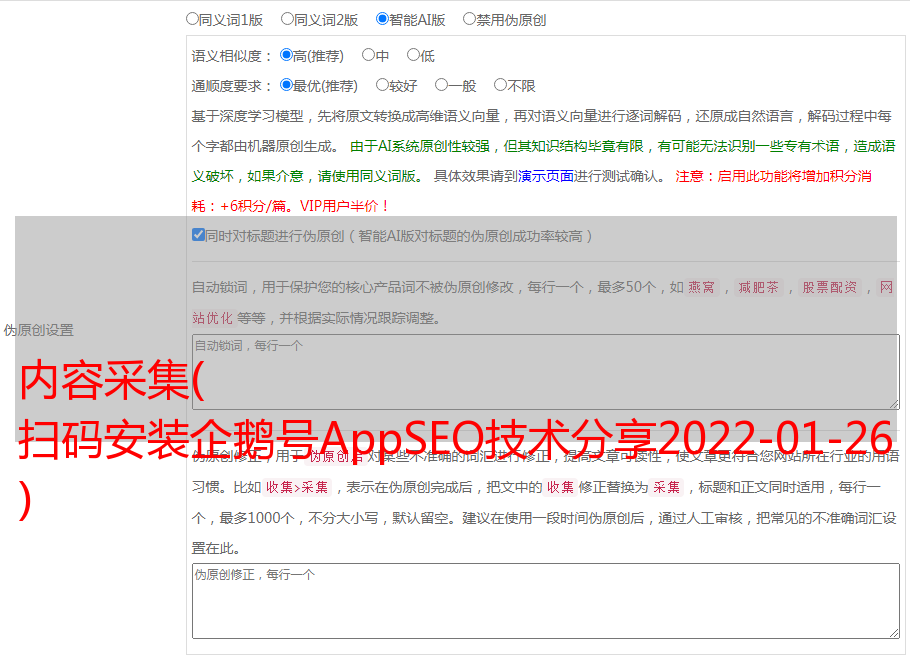
Task: Click resize handle of 自动锁词 textarea
Action: [894, 404]
